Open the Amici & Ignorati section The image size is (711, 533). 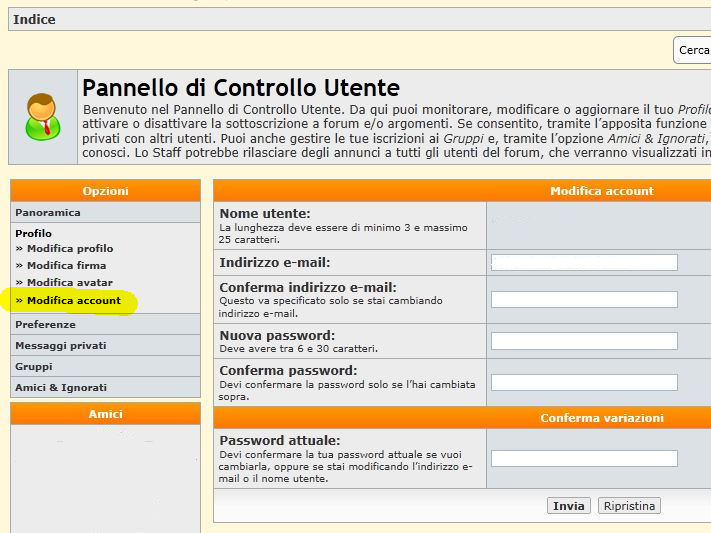click(x=61, y=388)
